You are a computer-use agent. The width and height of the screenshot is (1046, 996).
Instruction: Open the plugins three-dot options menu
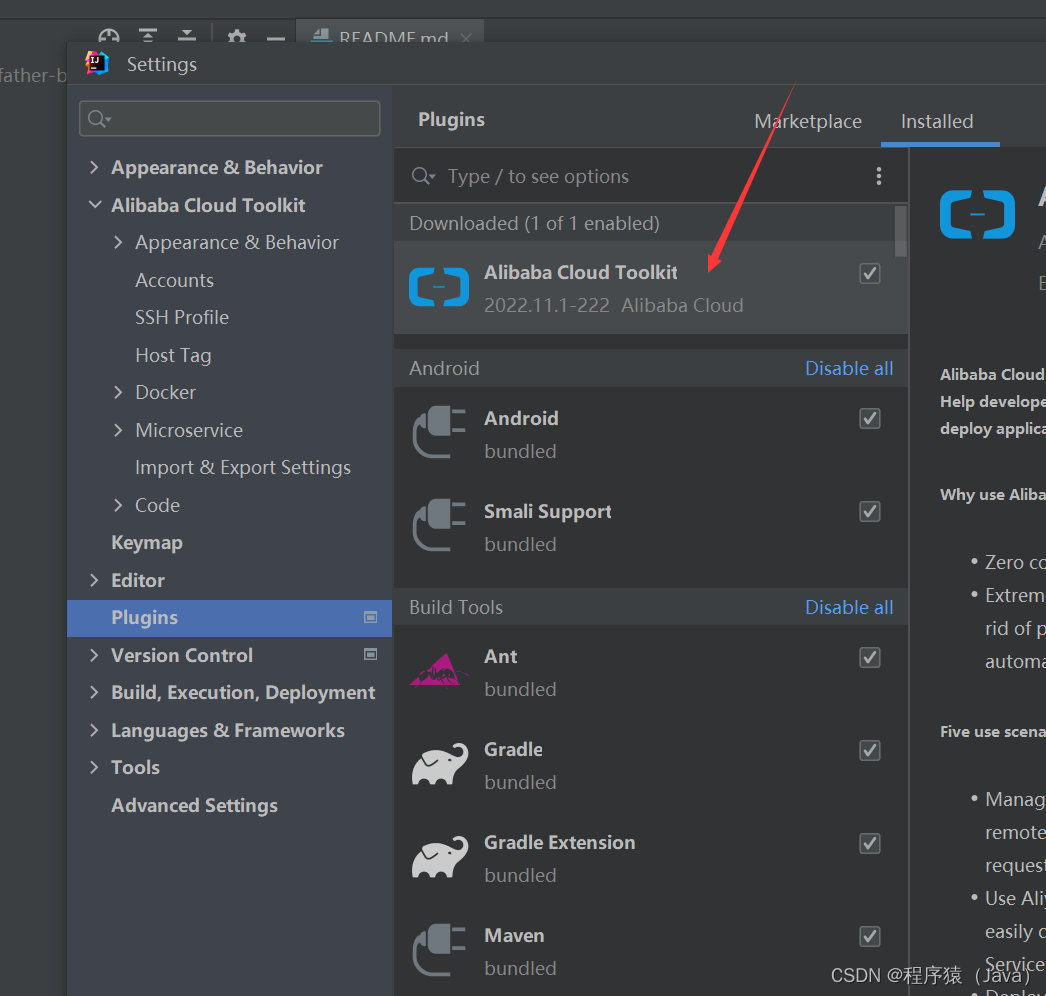pos(879,176)
